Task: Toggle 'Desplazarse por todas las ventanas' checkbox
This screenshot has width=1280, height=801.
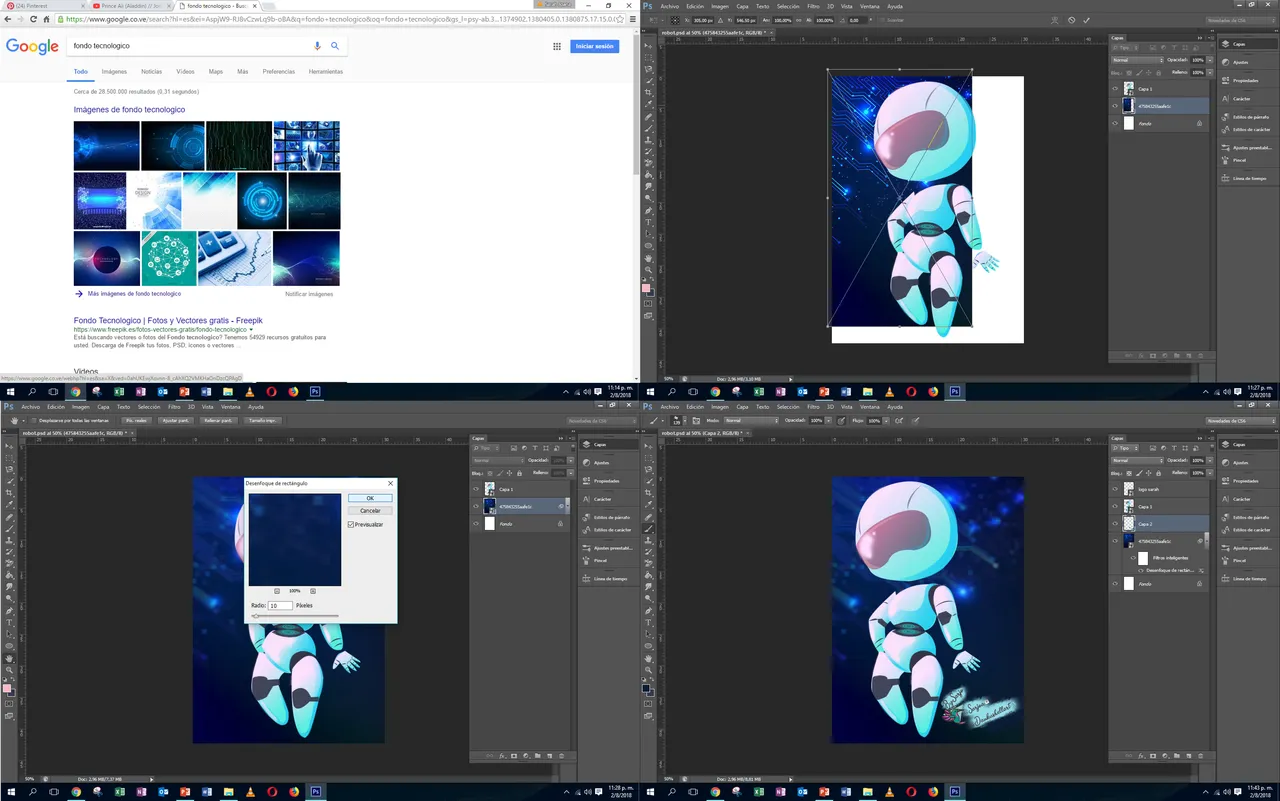Action: (33, 421)
